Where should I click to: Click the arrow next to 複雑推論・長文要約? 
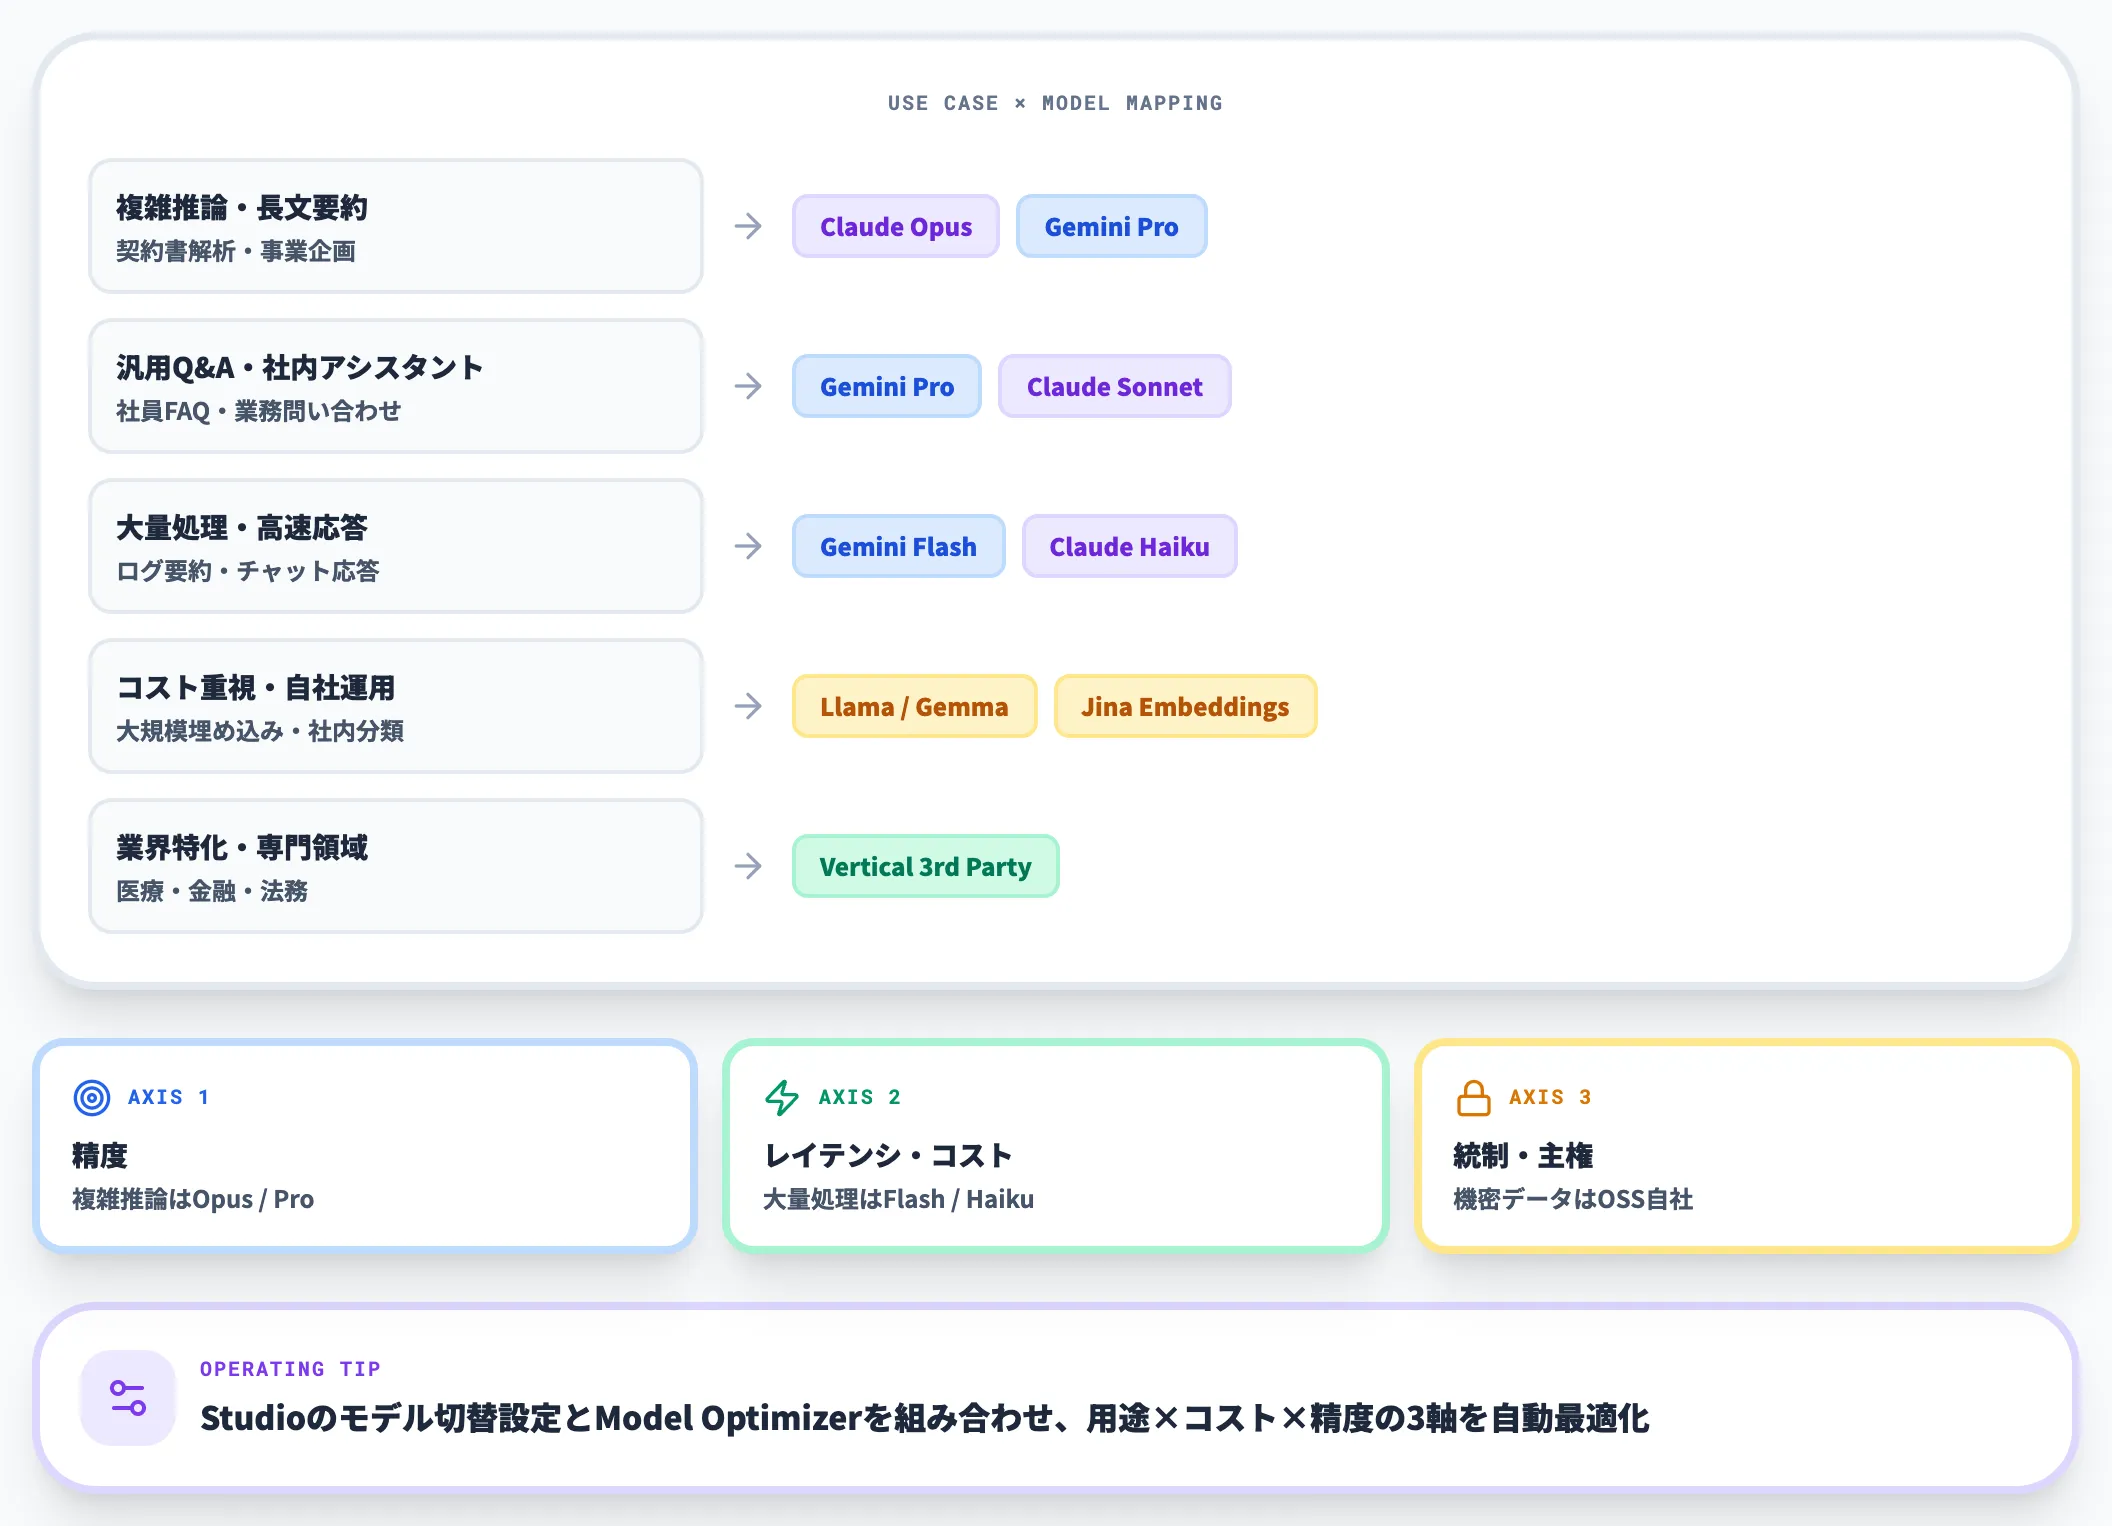[748, 226]
